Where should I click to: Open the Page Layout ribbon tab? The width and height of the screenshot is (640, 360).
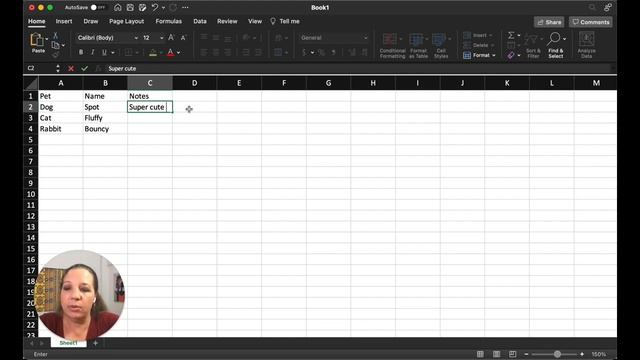tap(127, 21)
